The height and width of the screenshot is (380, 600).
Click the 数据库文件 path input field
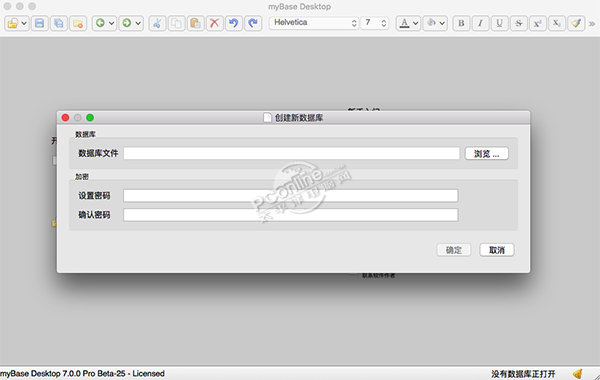coord(291,153)
